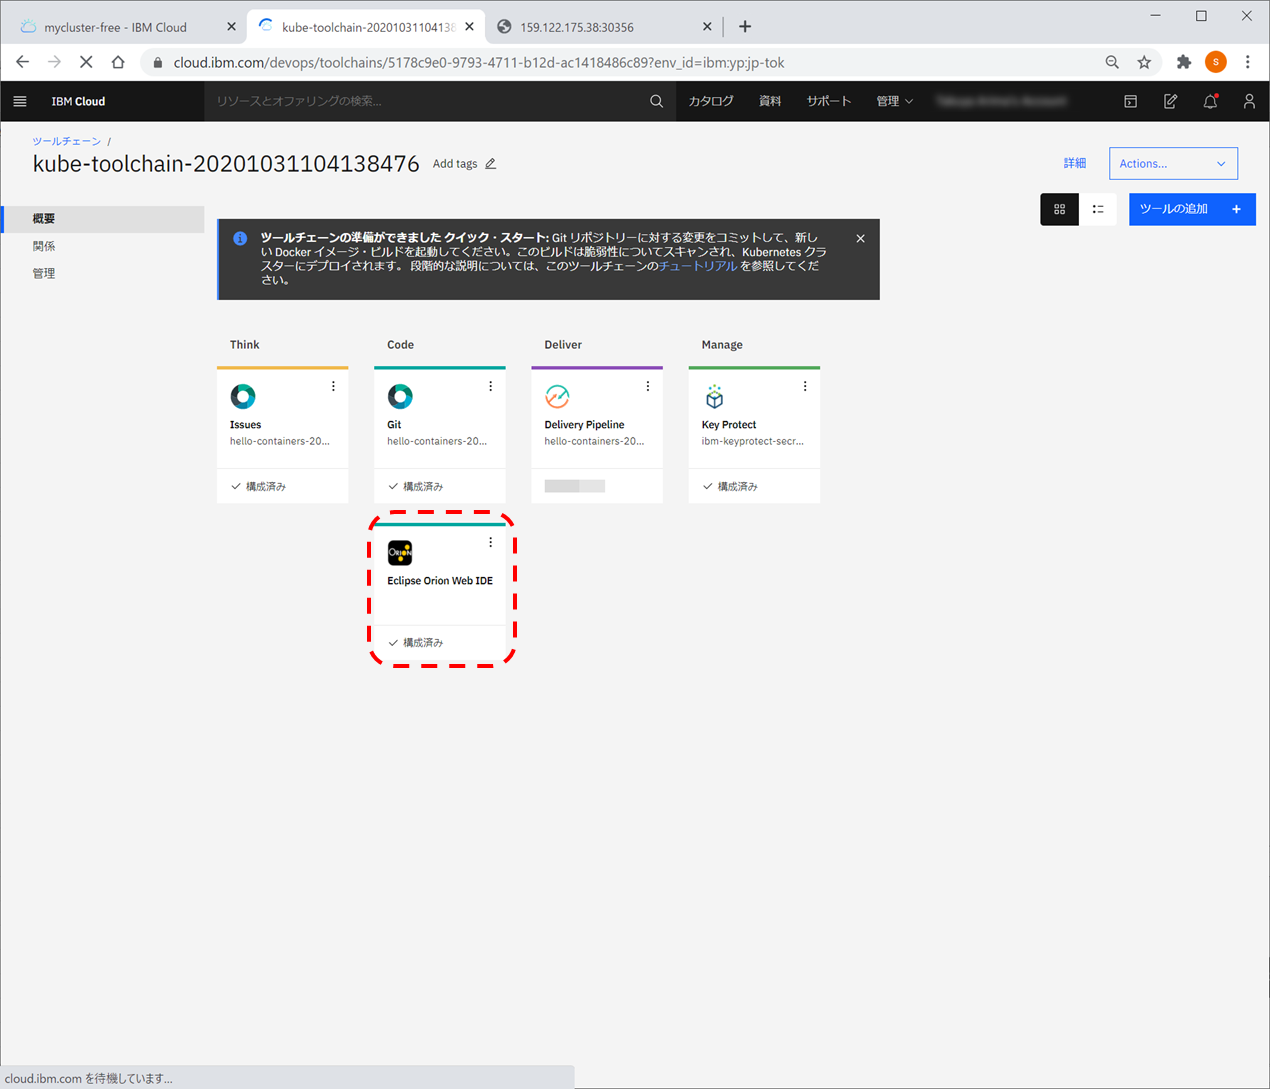Image resolution: width=1270 pixels, height=1089 pixels.
Task: Open the overflow menu on Key Protect card
Action: tap(804, 386)
